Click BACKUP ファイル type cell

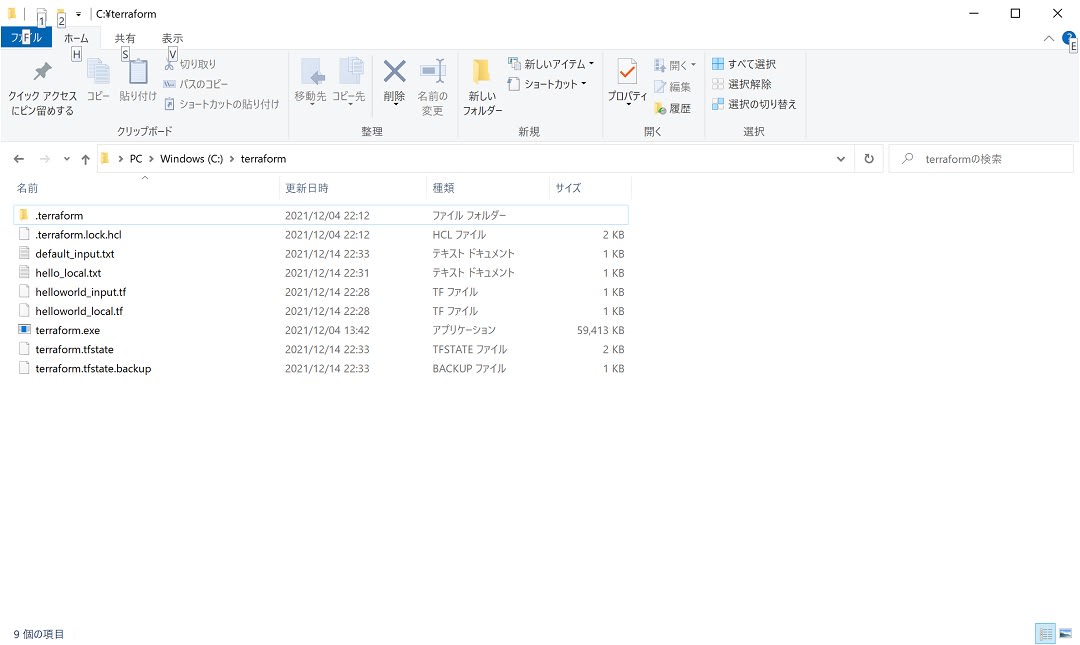pos(469,369)
